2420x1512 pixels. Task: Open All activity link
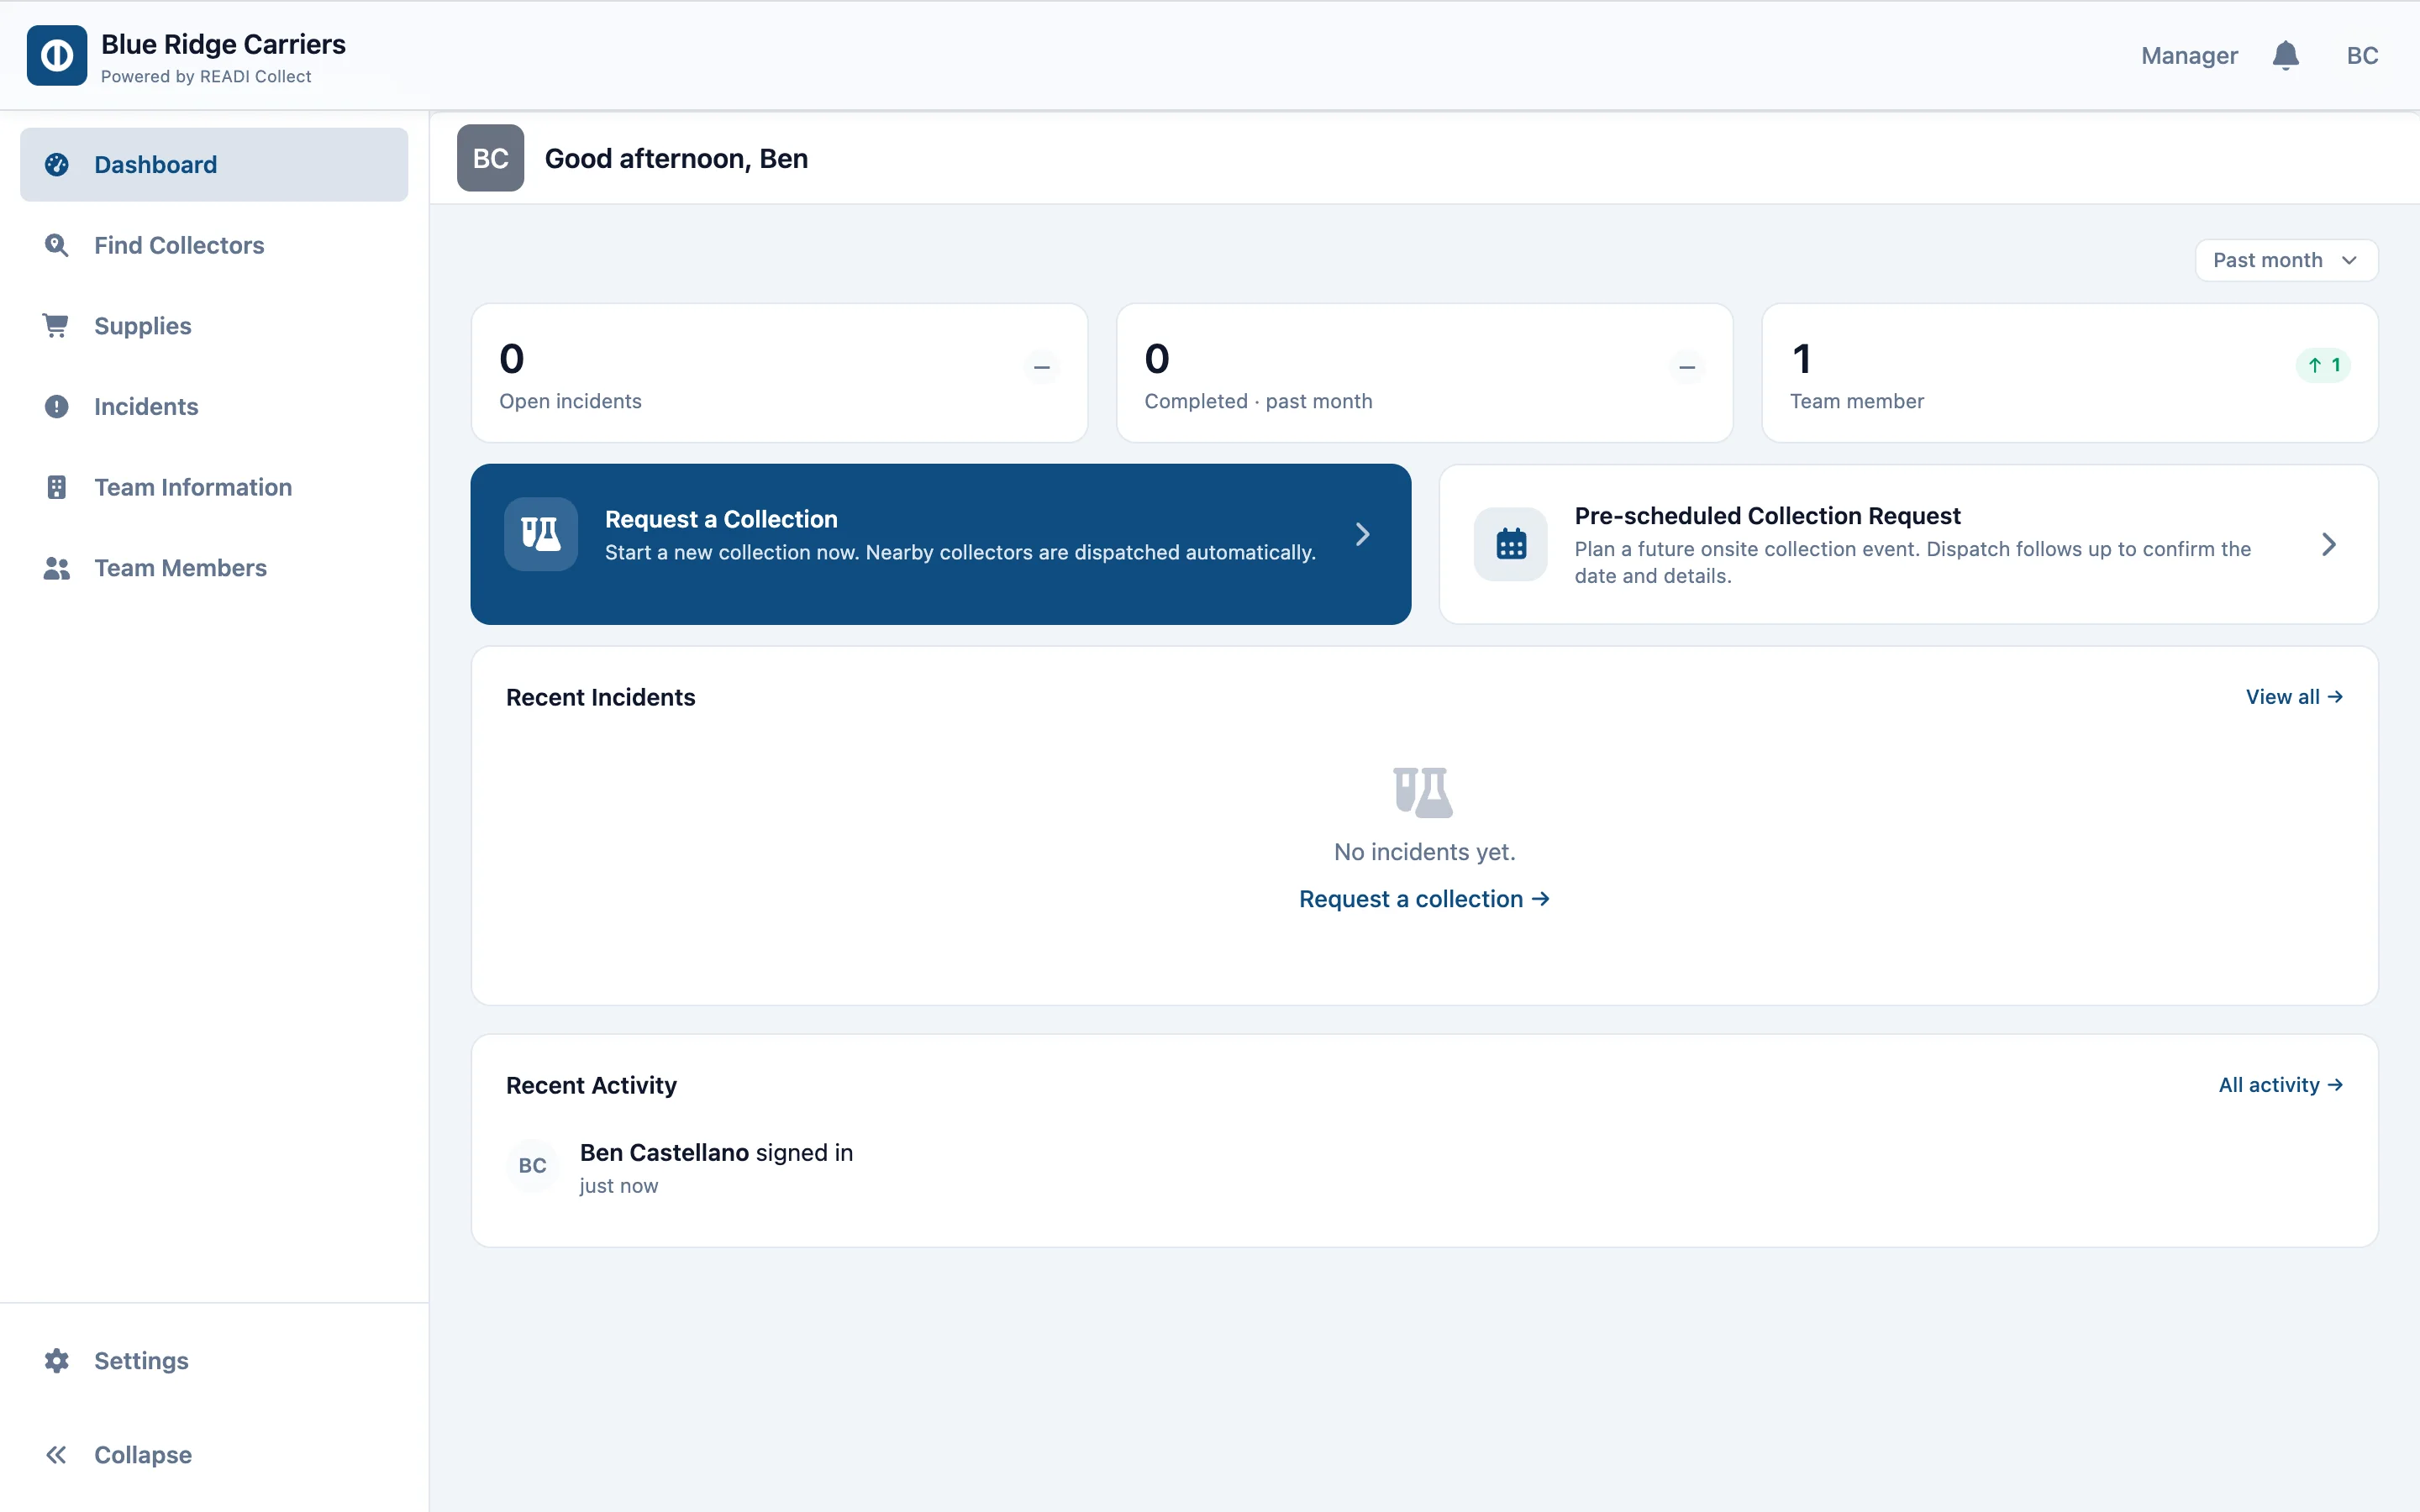pos(2281,1085)
